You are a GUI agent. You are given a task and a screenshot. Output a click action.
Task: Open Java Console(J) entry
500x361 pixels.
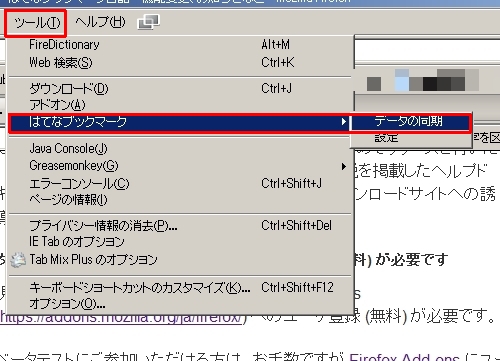tap(180, 149)
